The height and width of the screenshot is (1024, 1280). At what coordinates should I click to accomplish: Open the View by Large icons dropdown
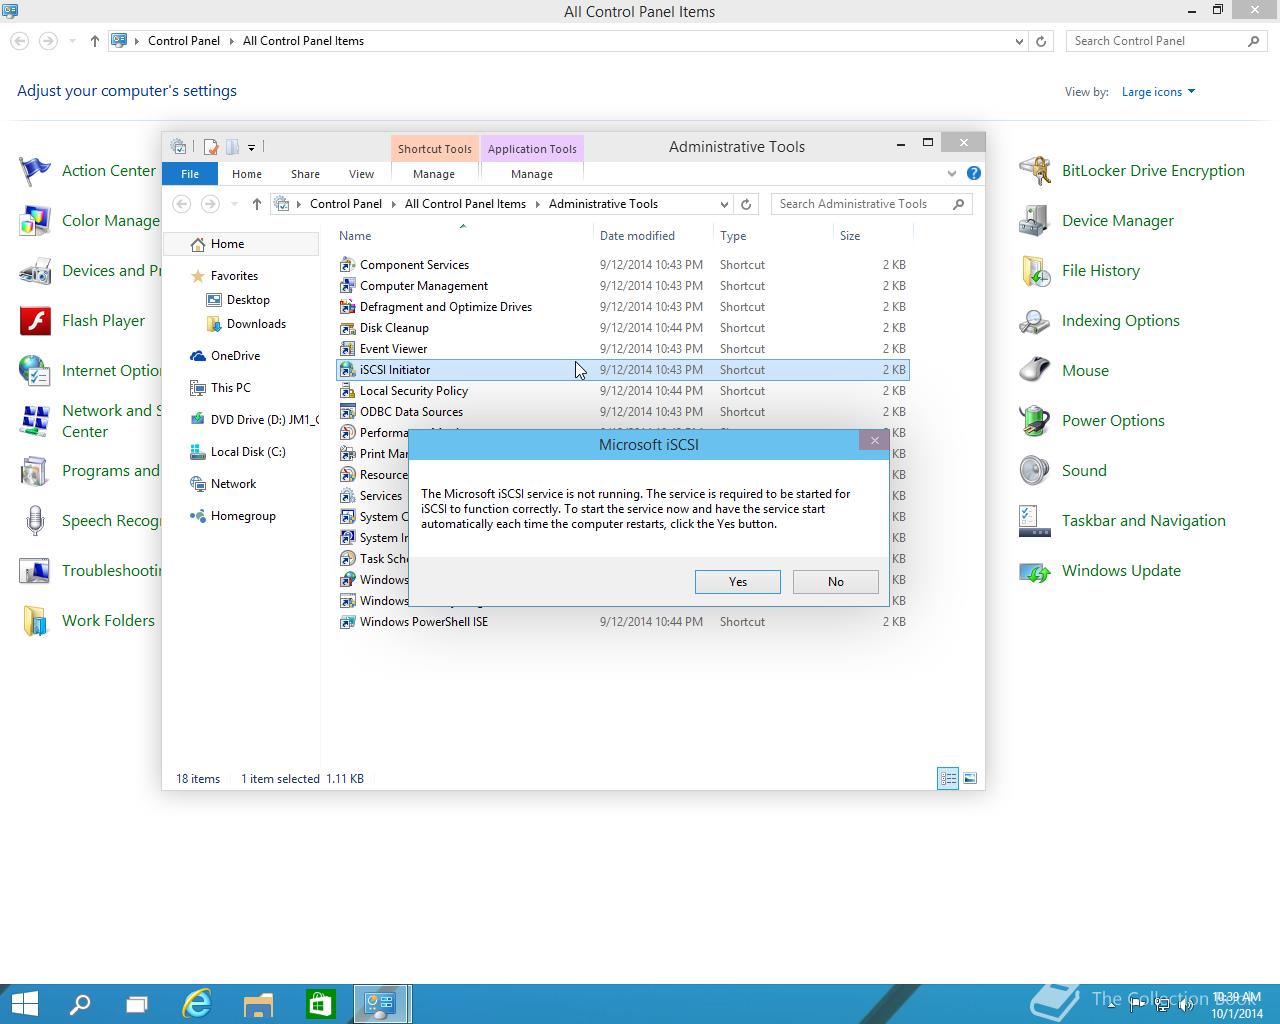coord(1158,92)
